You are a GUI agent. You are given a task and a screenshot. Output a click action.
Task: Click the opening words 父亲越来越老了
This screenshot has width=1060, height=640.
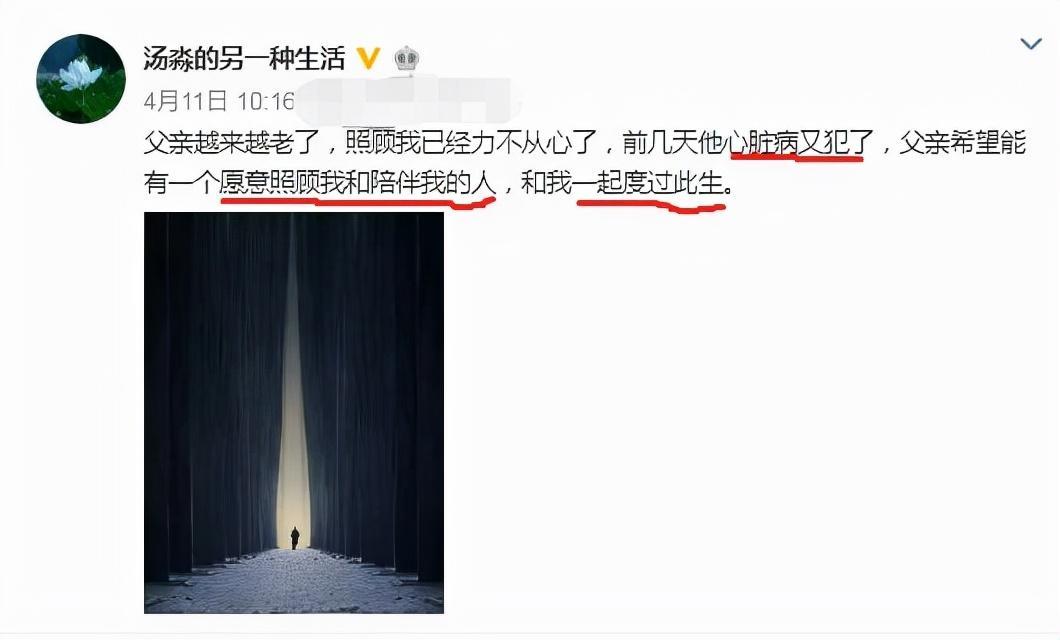(x=231, y=143)
